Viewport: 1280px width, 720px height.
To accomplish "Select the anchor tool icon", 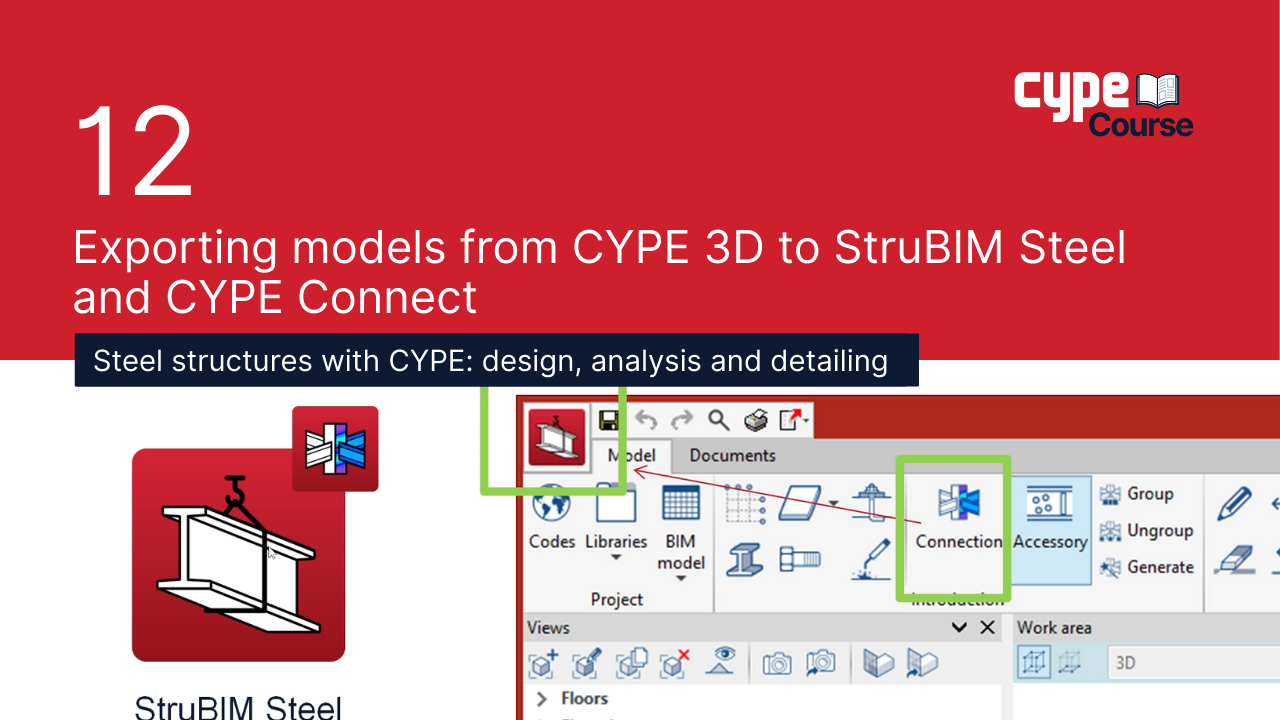I will 872,504.
